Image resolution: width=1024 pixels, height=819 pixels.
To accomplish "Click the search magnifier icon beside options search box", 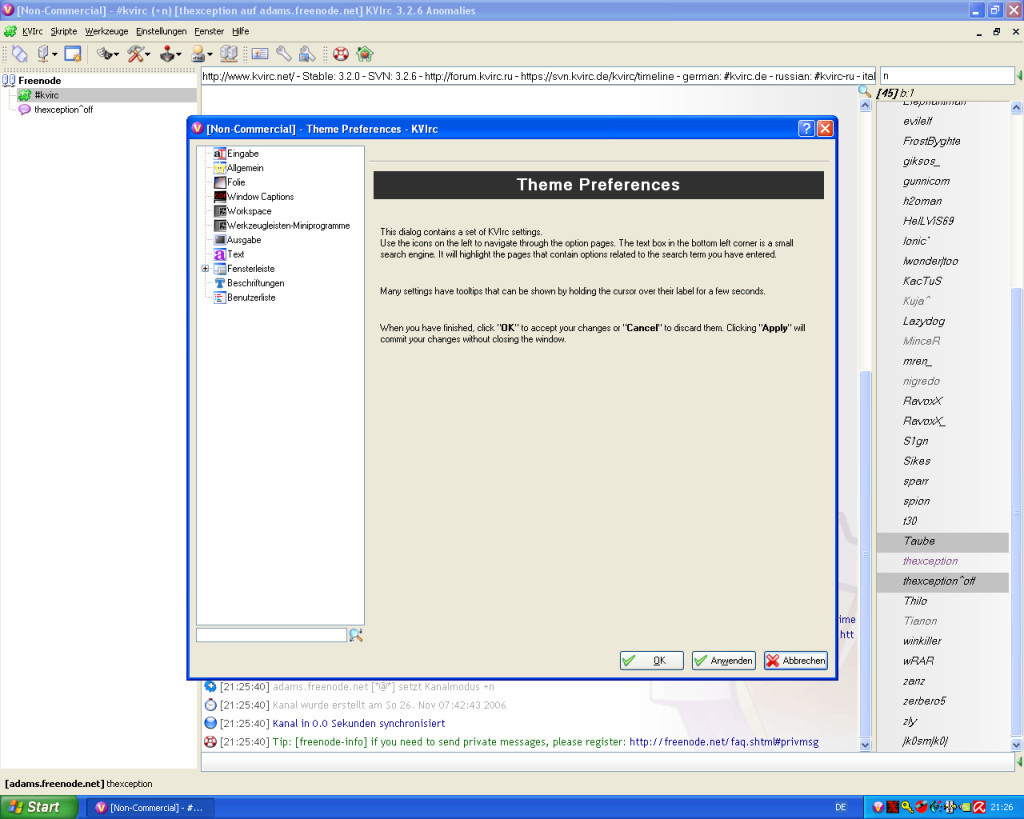I will pyautogui.click(x=356, y=635).
